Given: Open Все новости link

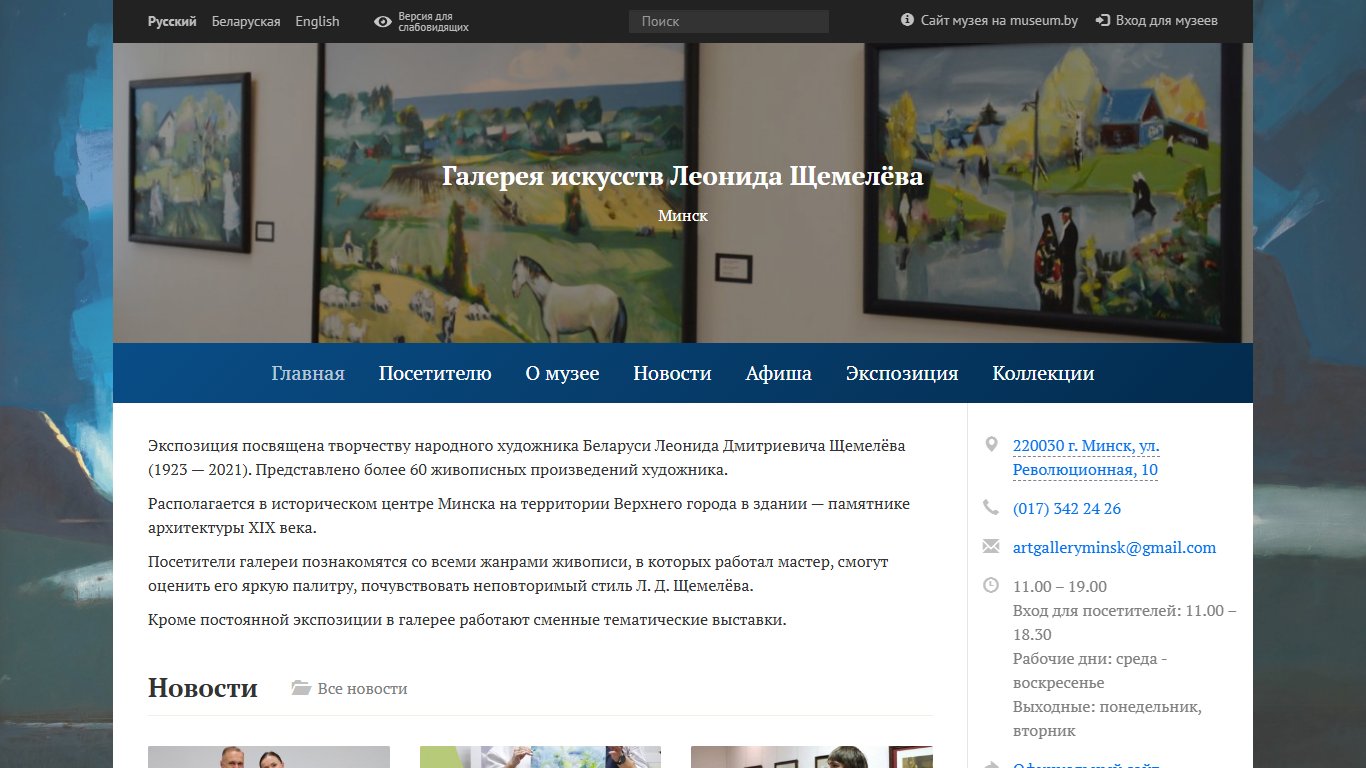Looking at the screenshot, I should tap(362, 688).
